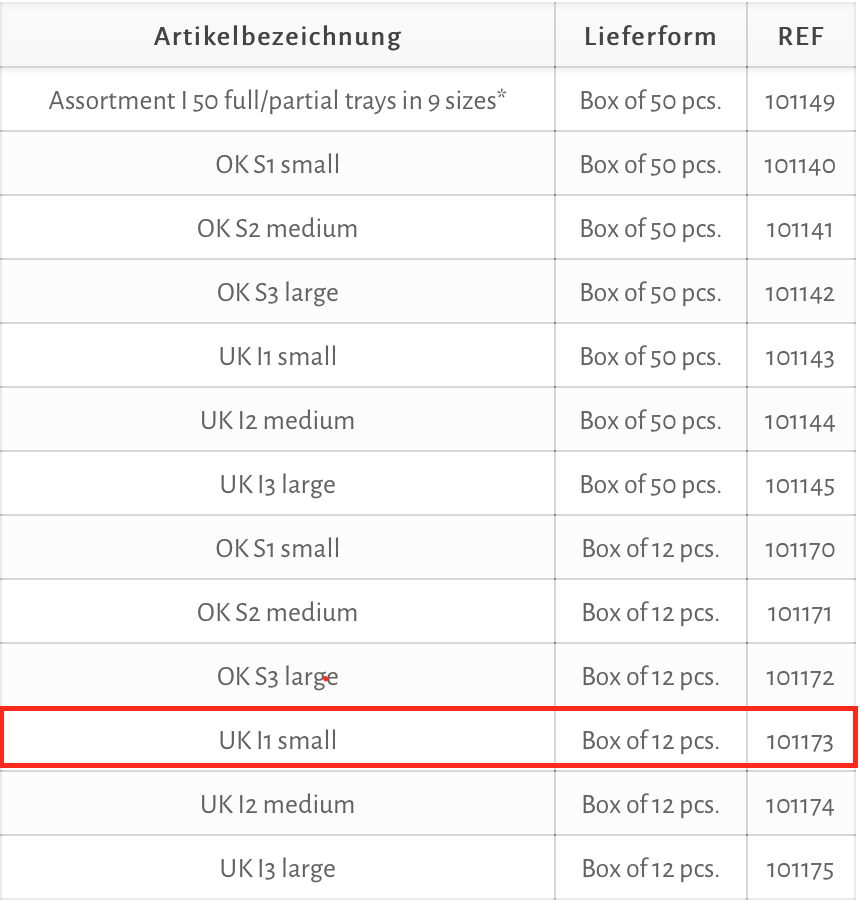The width and height of the screenshot is (860, 902).
Task: Select OK S2 medium box of 12
Action: [x=428, y=612]
